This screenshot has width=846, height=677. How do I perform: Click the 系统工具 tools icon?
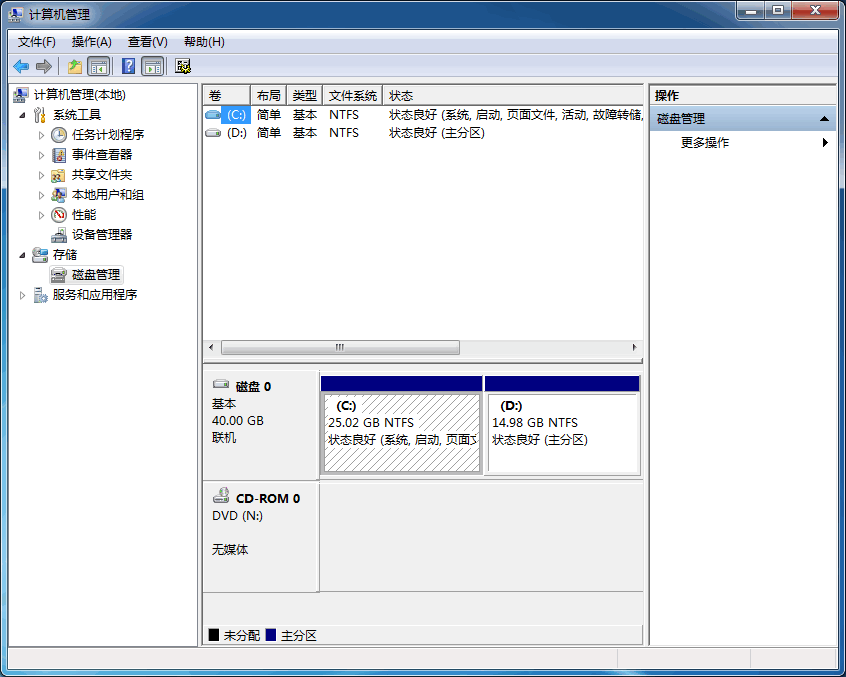tap(40, 115)
